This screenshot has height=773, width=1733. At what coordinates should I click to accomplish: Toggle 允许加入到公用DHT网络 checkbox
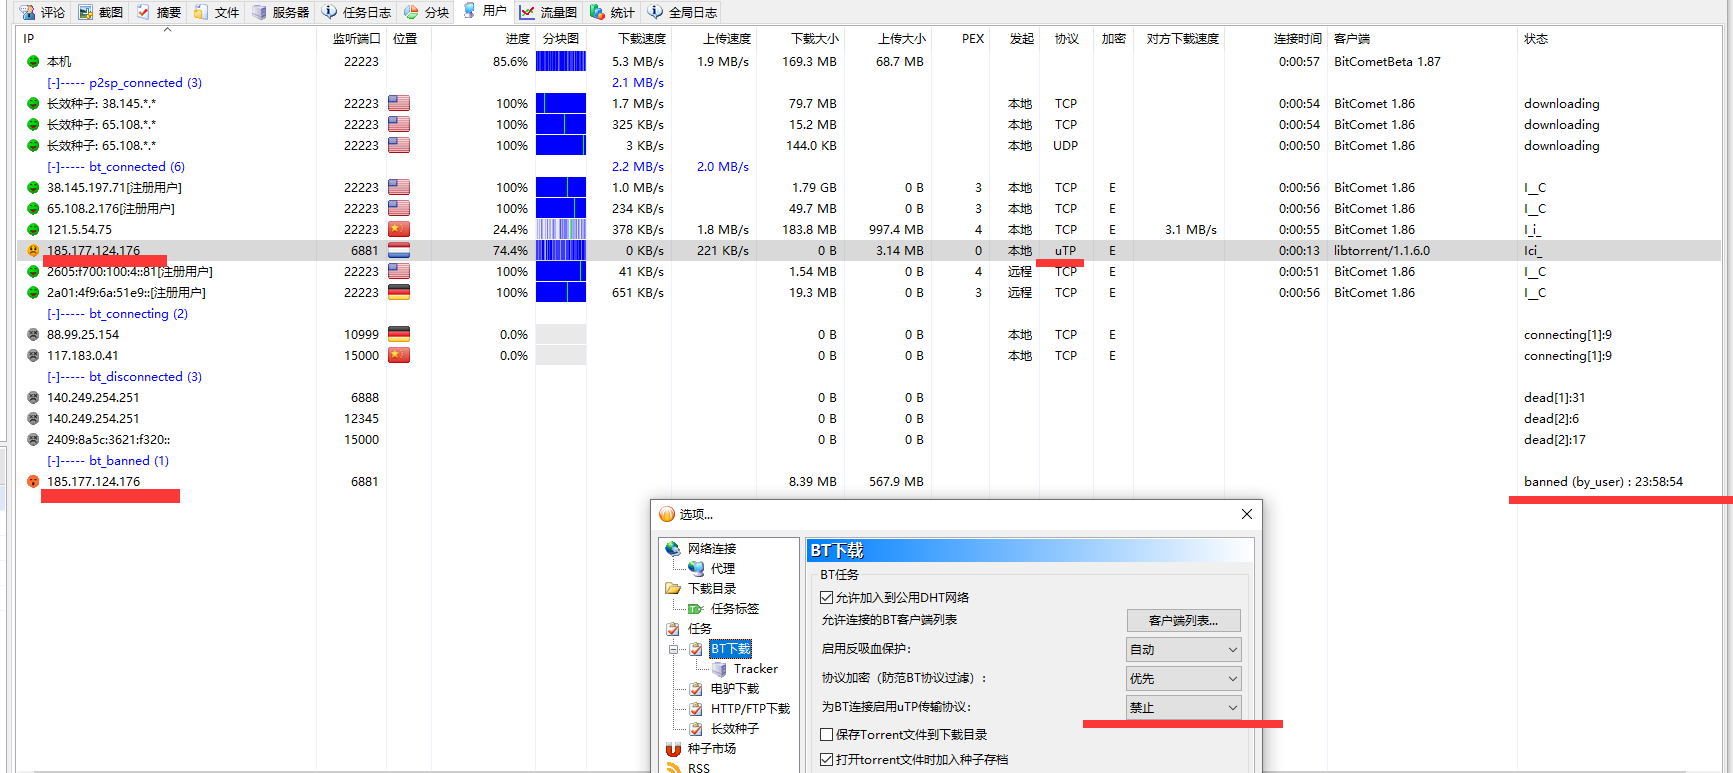[827, 598]
